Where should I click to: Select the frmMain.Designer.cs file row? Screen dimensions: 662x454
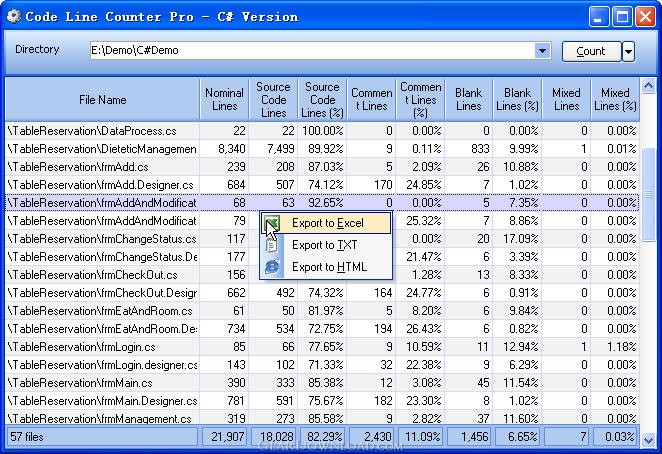click(x=322, y=401)
